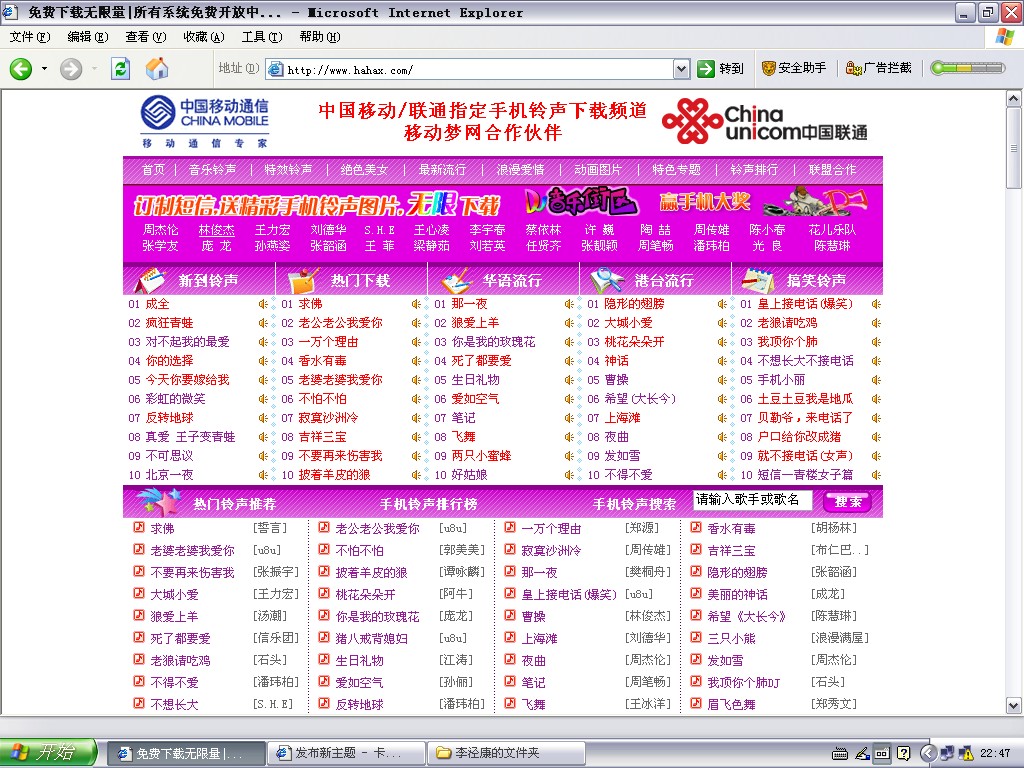
Task: Open the 音乐铃声 navigation tab
Action: tap(212, 170)
